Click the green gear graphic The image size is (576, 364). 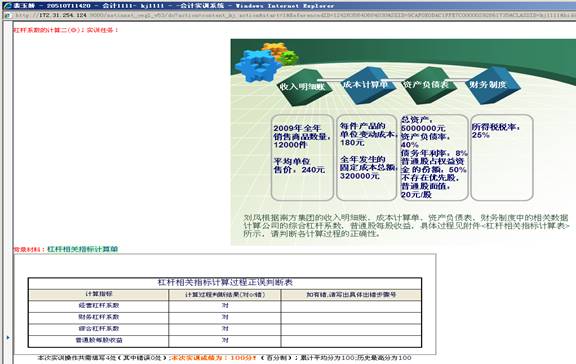tap(289, 57)
